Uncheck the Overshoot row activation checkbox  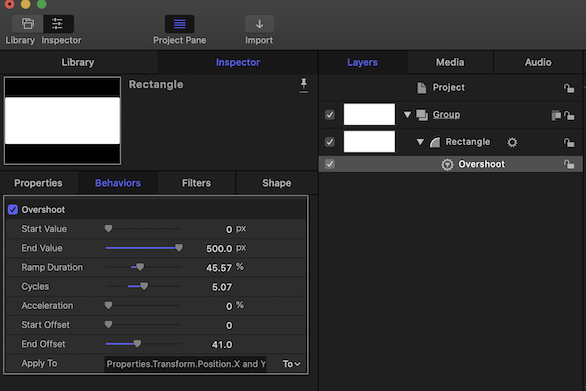330,164
